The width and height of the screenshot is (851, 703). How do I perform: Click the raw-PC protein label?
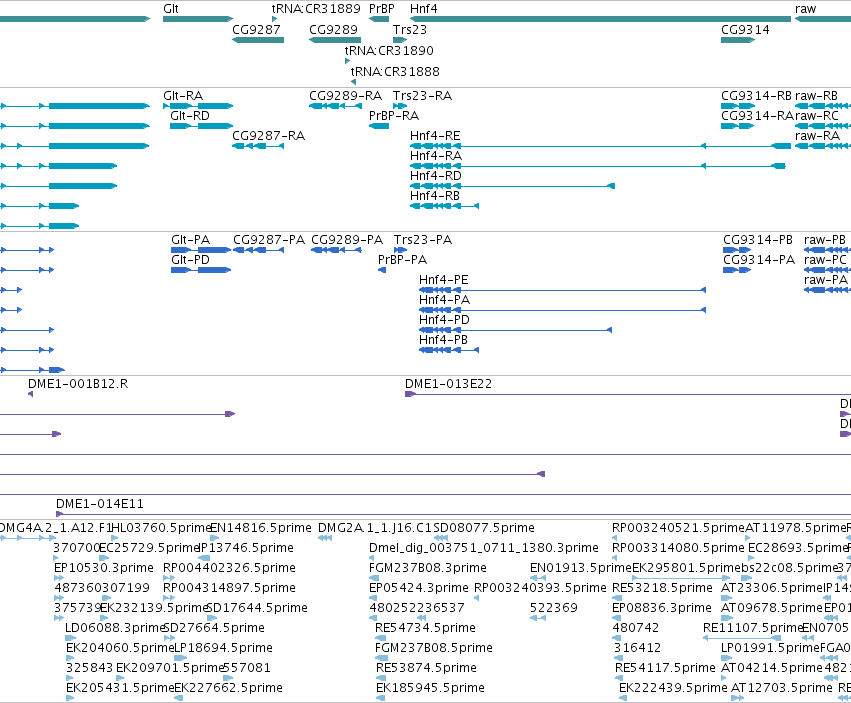tap(825, 260)
